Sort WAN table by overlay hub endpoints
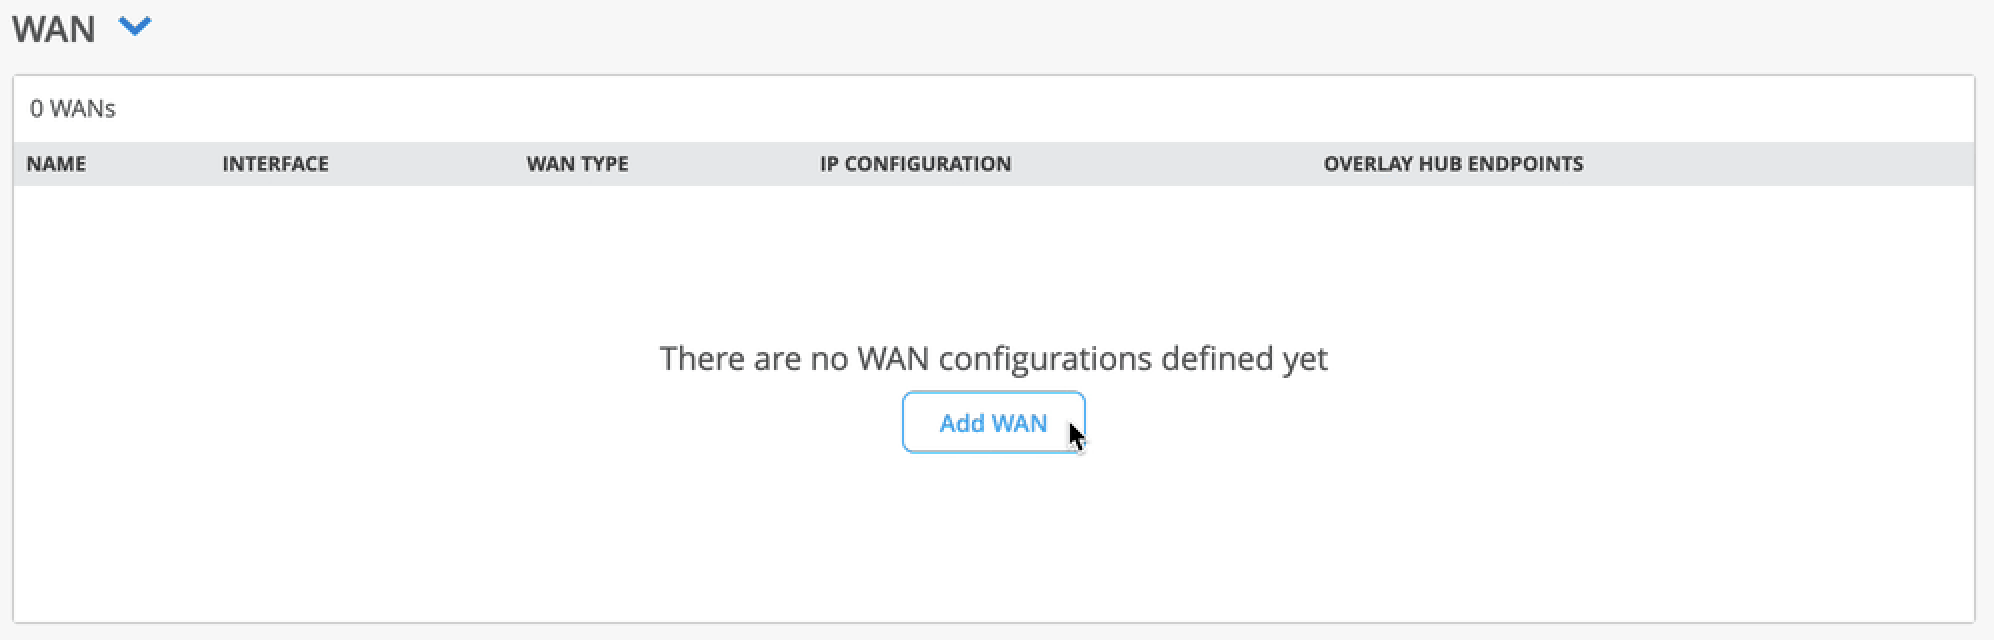 (1453, 164)
